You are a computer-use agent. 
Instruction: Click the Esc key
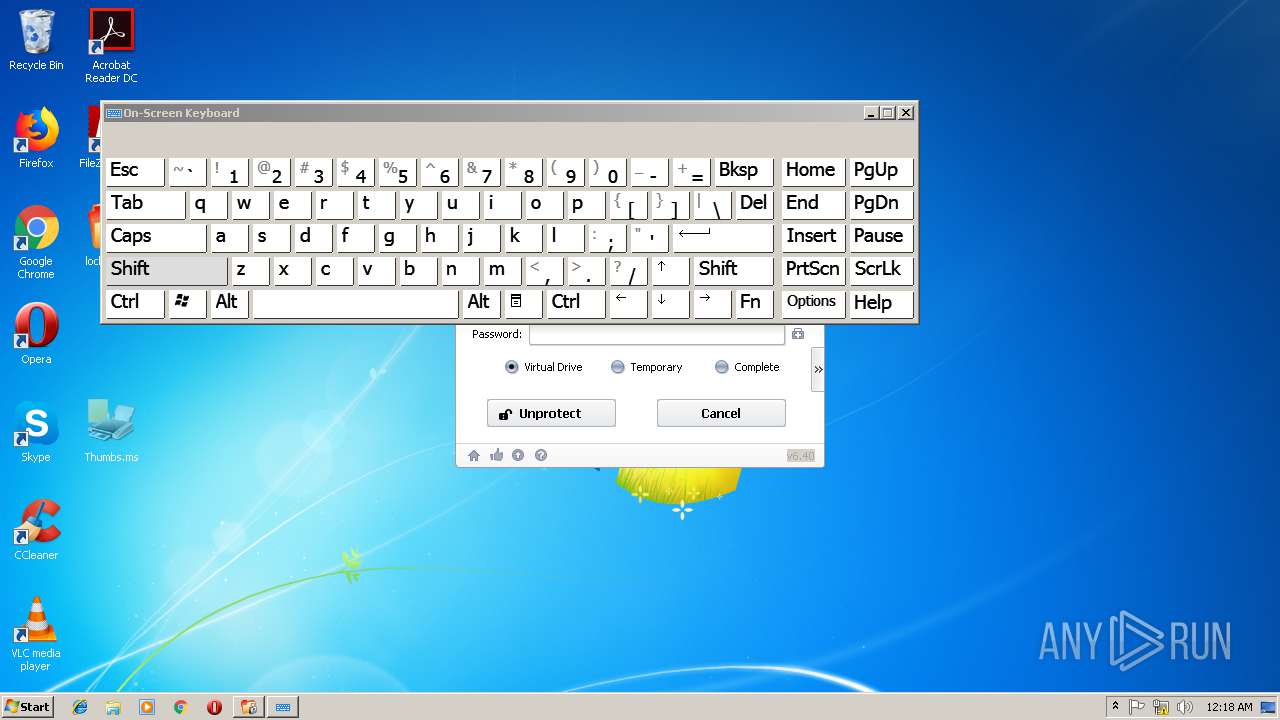coord(135,171)
